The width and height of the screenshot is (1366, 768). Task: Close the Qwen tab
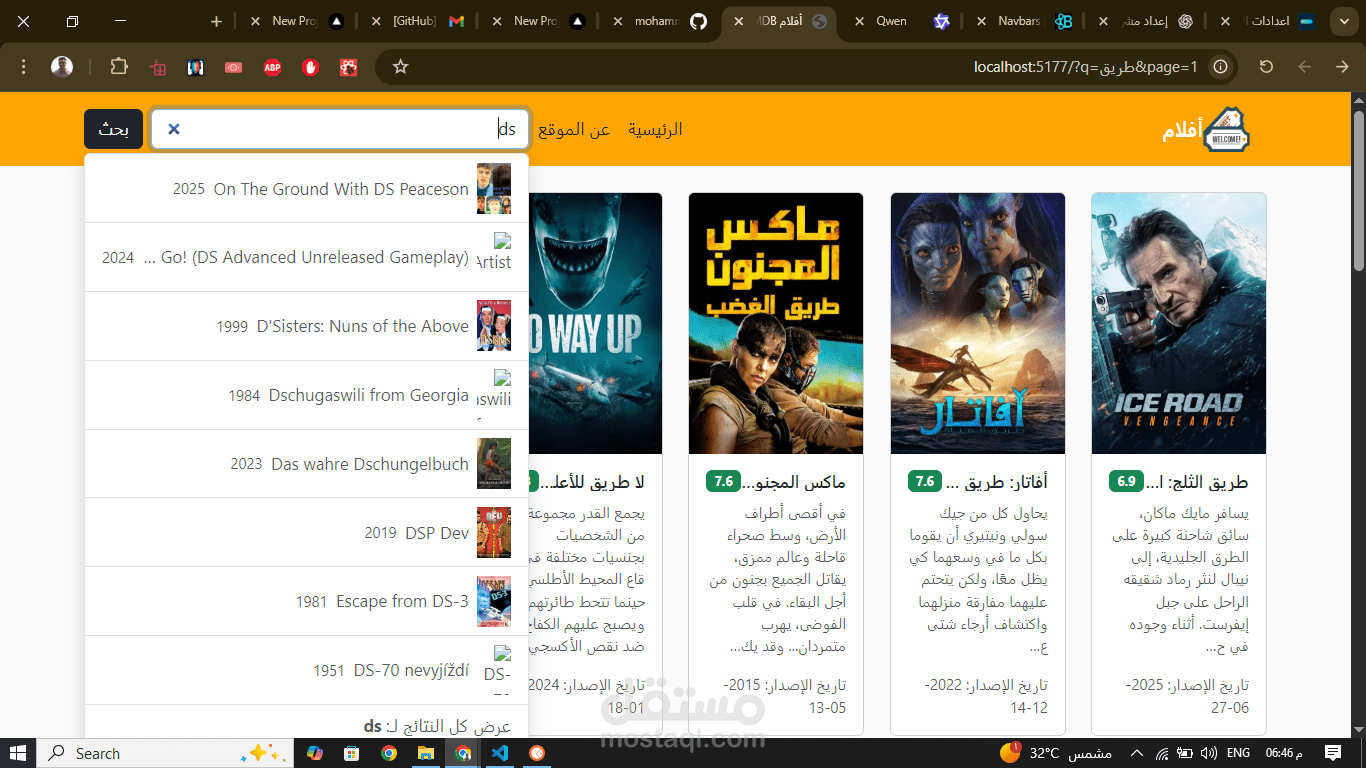pos(859,21)
